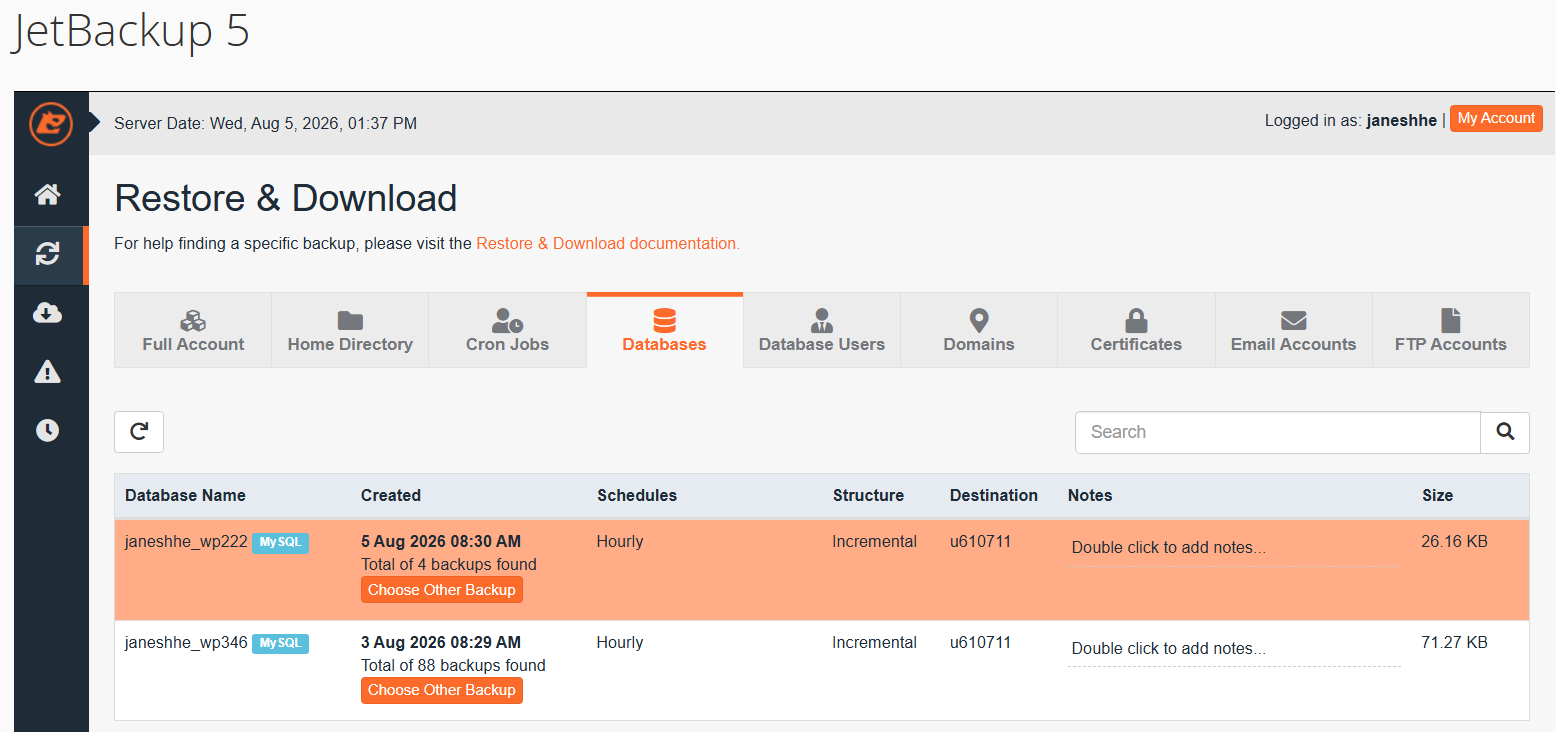Click the Hourly schedule for janeshhe_wp222
The width and height of the screenshot is (1556, 732).
[620, 542]
